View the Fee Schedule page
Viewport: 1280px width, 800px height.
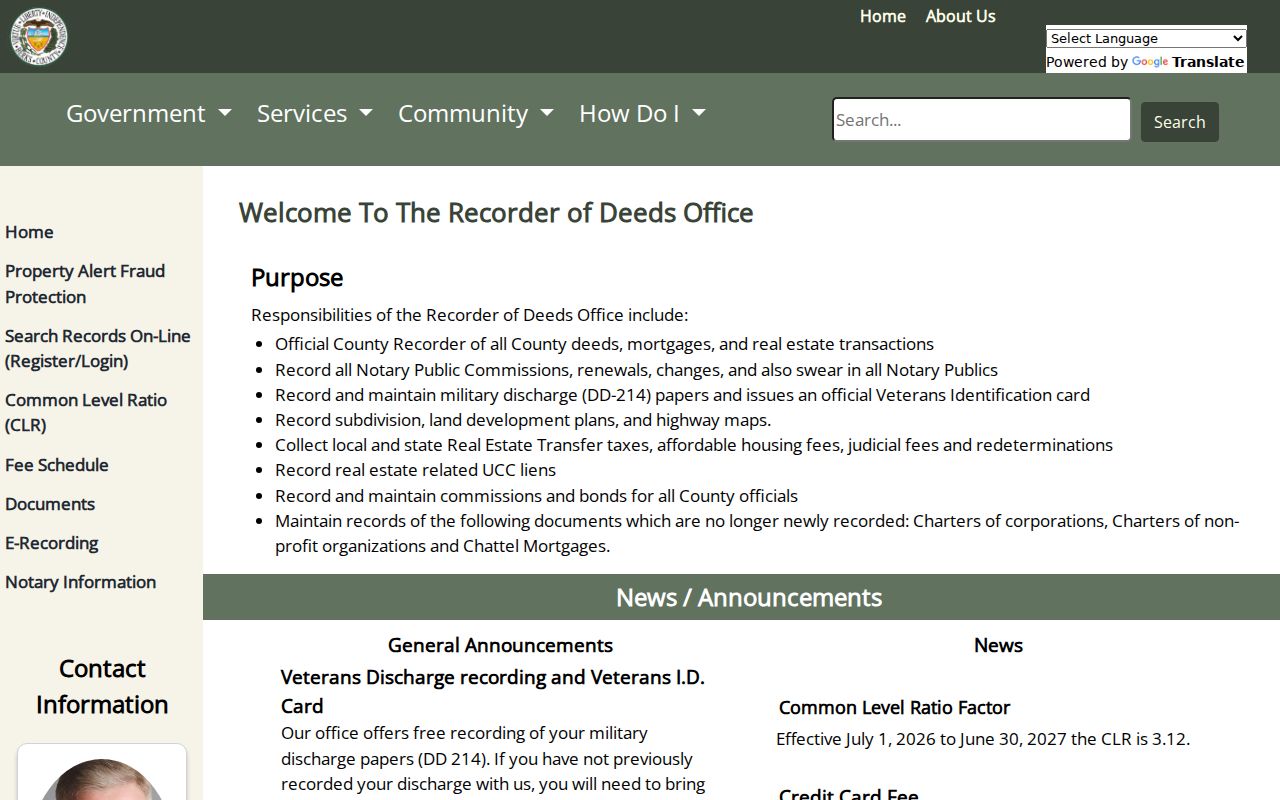tap(57, 465)
